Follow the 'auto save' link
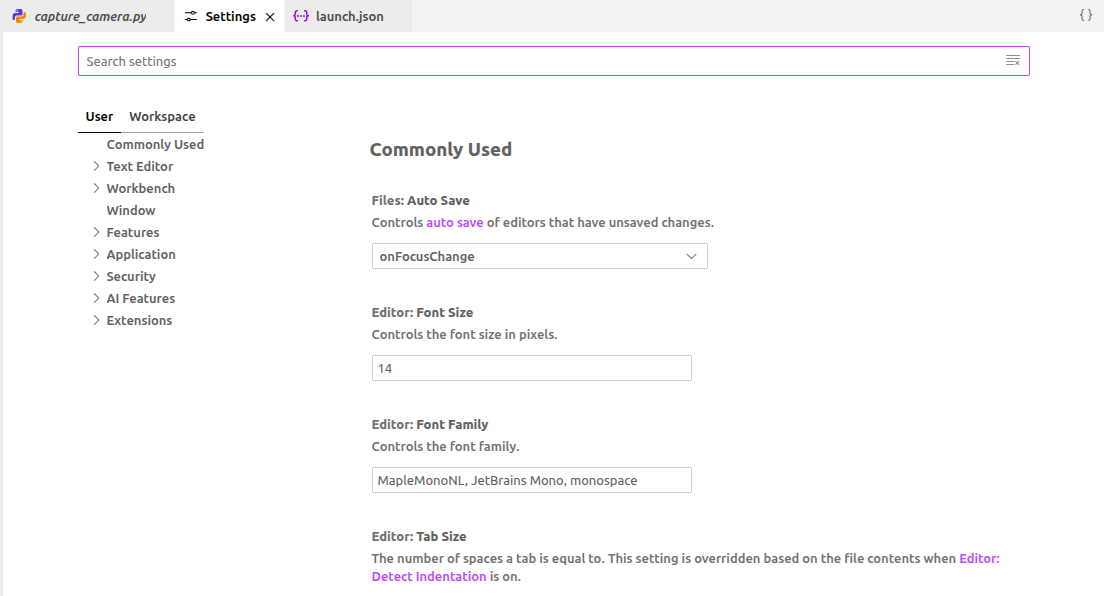1104x596 pixels. (454, 222)
